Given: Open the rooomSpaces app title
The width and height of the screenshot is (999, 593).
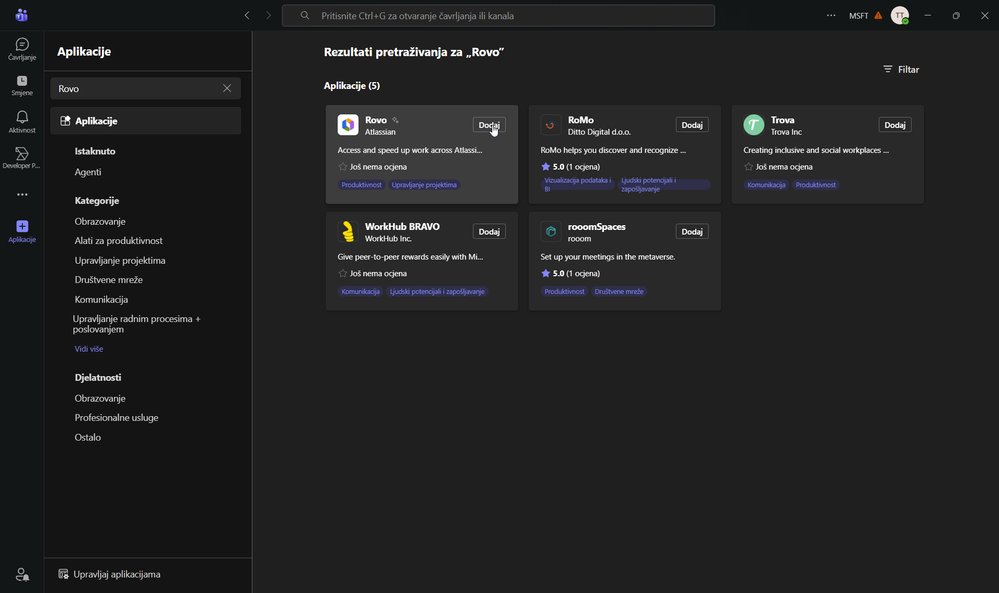Looking at the screenshot, I should pyautogui.click(x=596, y=227).
